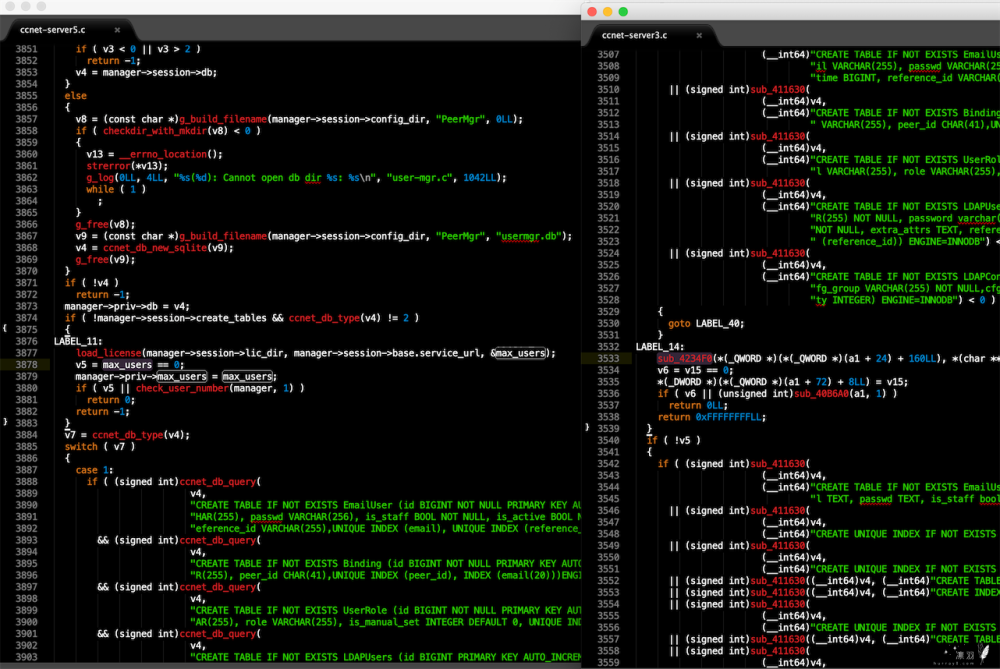Click "v4 = manager->session->db;" statement
The height and width of the screenshot is (669, 1000).
click(146, 73)
